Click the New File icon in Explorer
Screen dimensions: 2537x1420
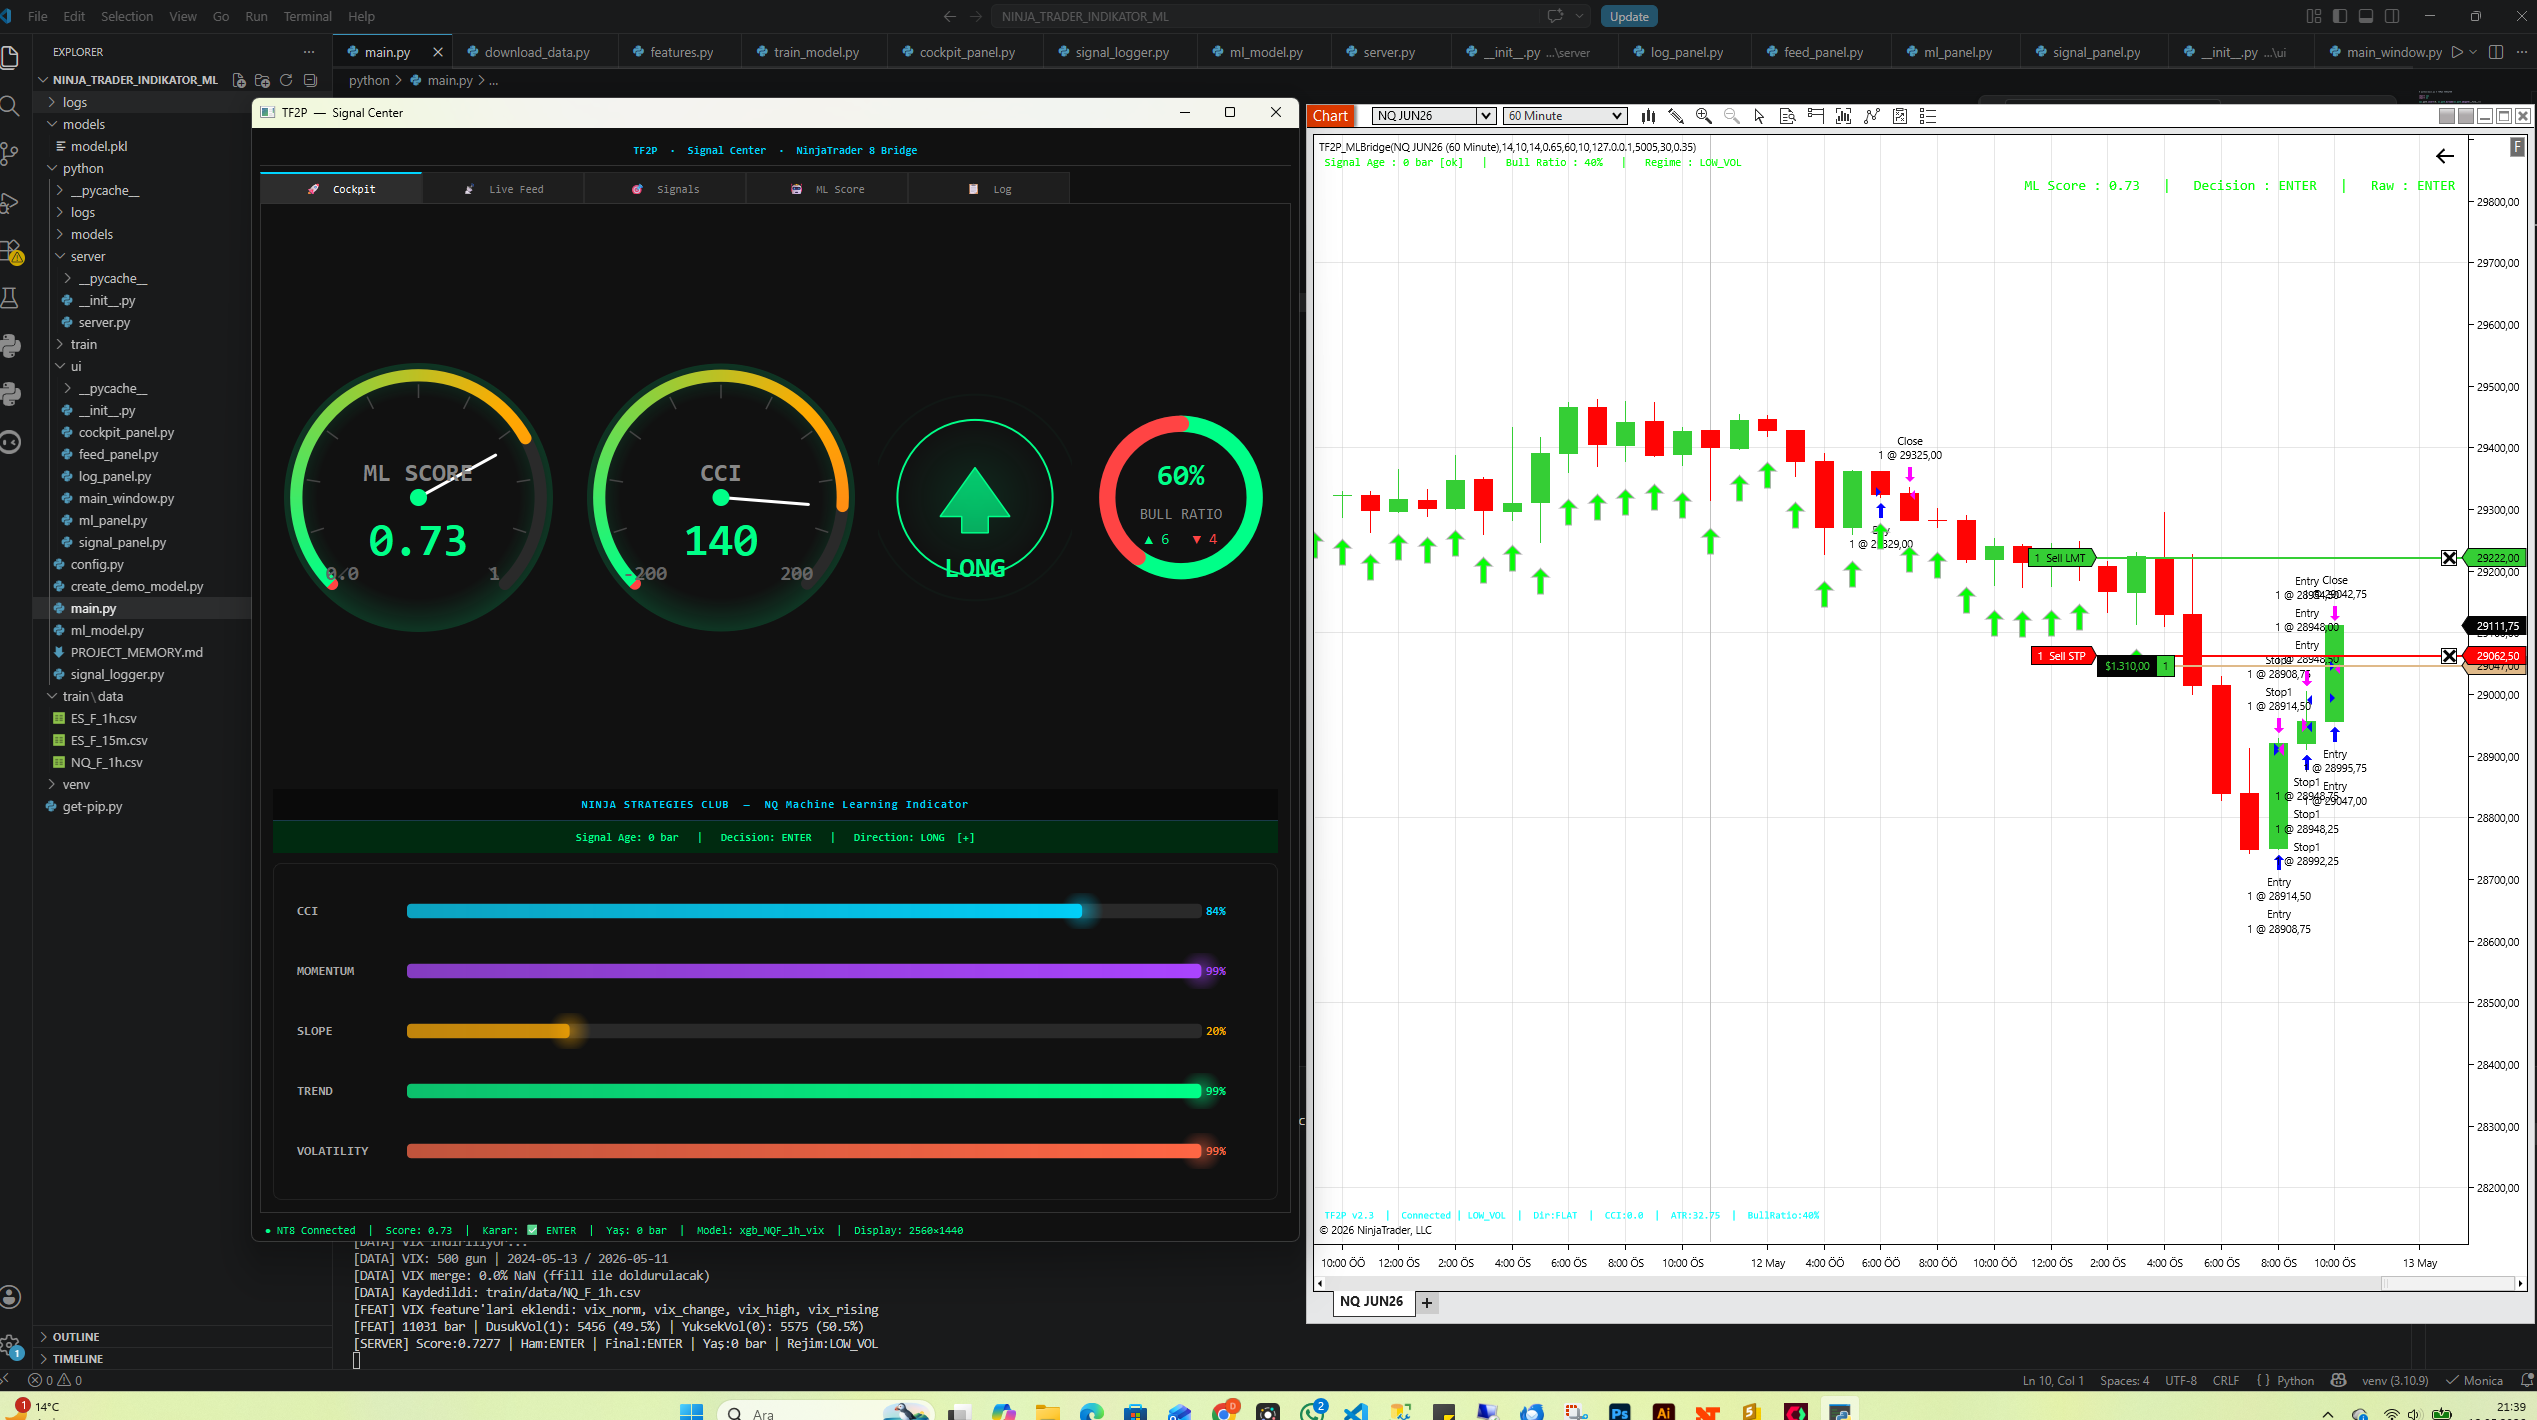tap(239, 80)
